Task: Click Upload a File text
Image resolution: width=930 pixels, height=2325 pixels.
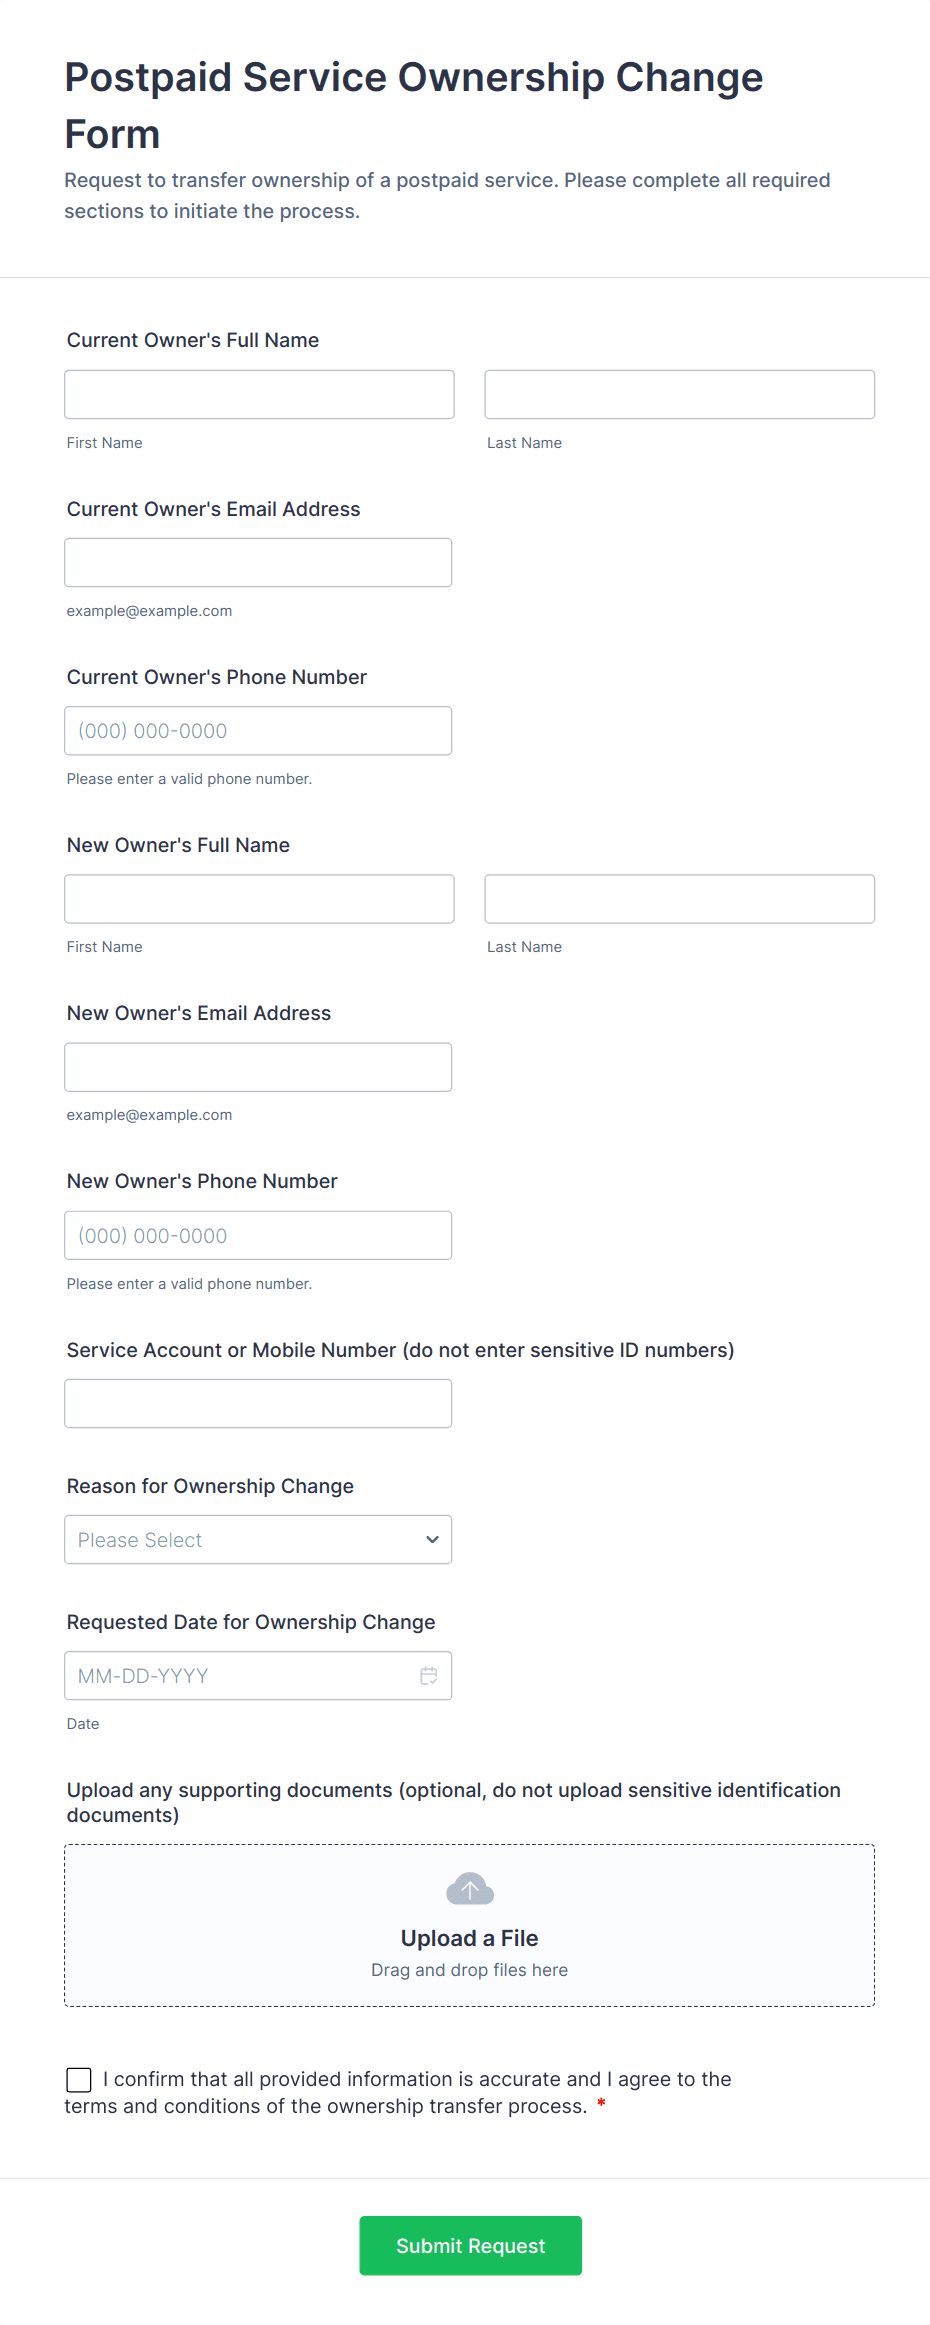Action: pos(469,1938)
